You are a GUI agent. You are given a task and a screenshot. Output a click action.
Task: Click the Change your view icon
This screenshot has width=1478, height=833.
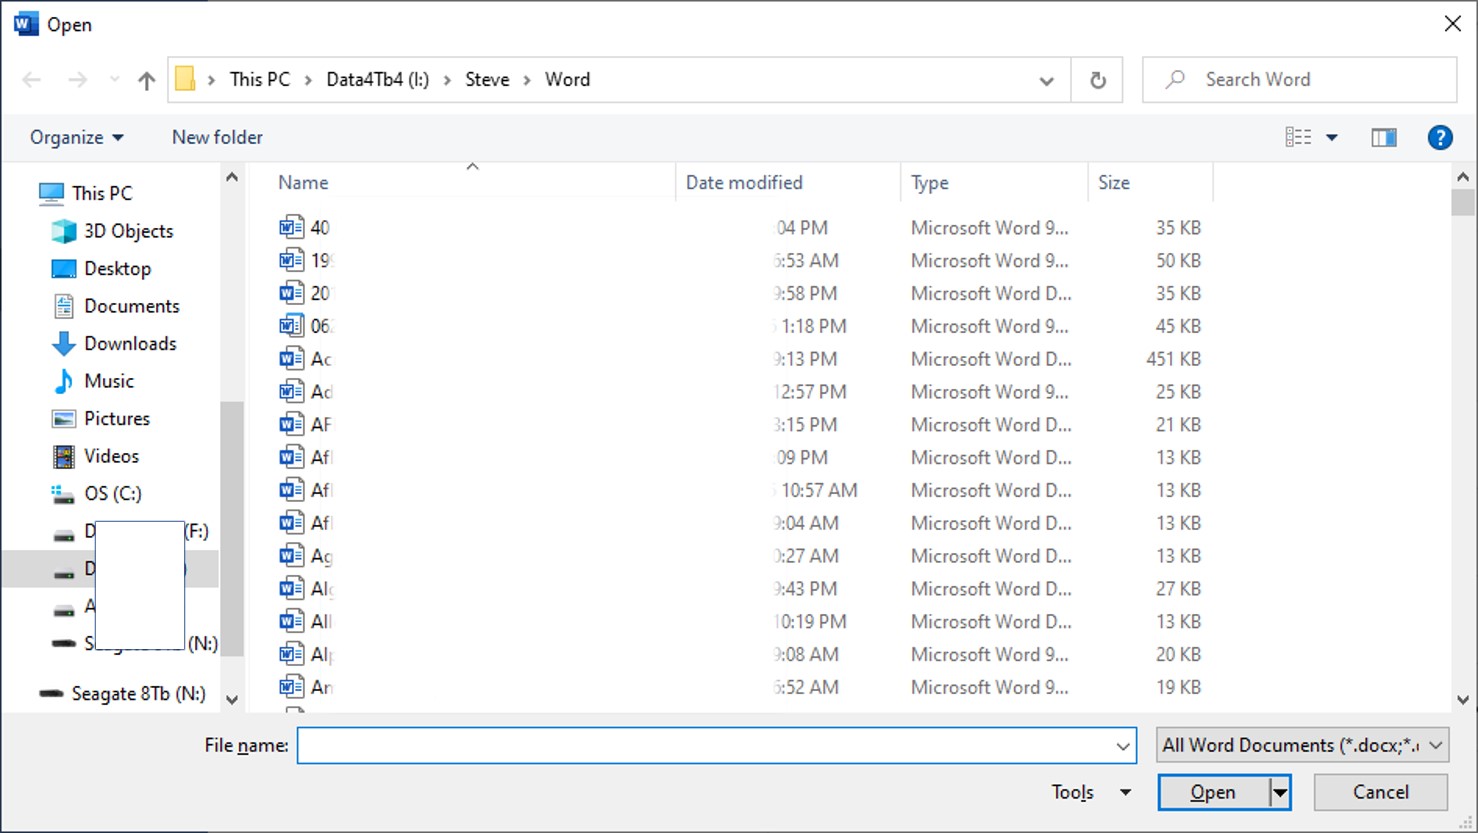point(1298,138)
